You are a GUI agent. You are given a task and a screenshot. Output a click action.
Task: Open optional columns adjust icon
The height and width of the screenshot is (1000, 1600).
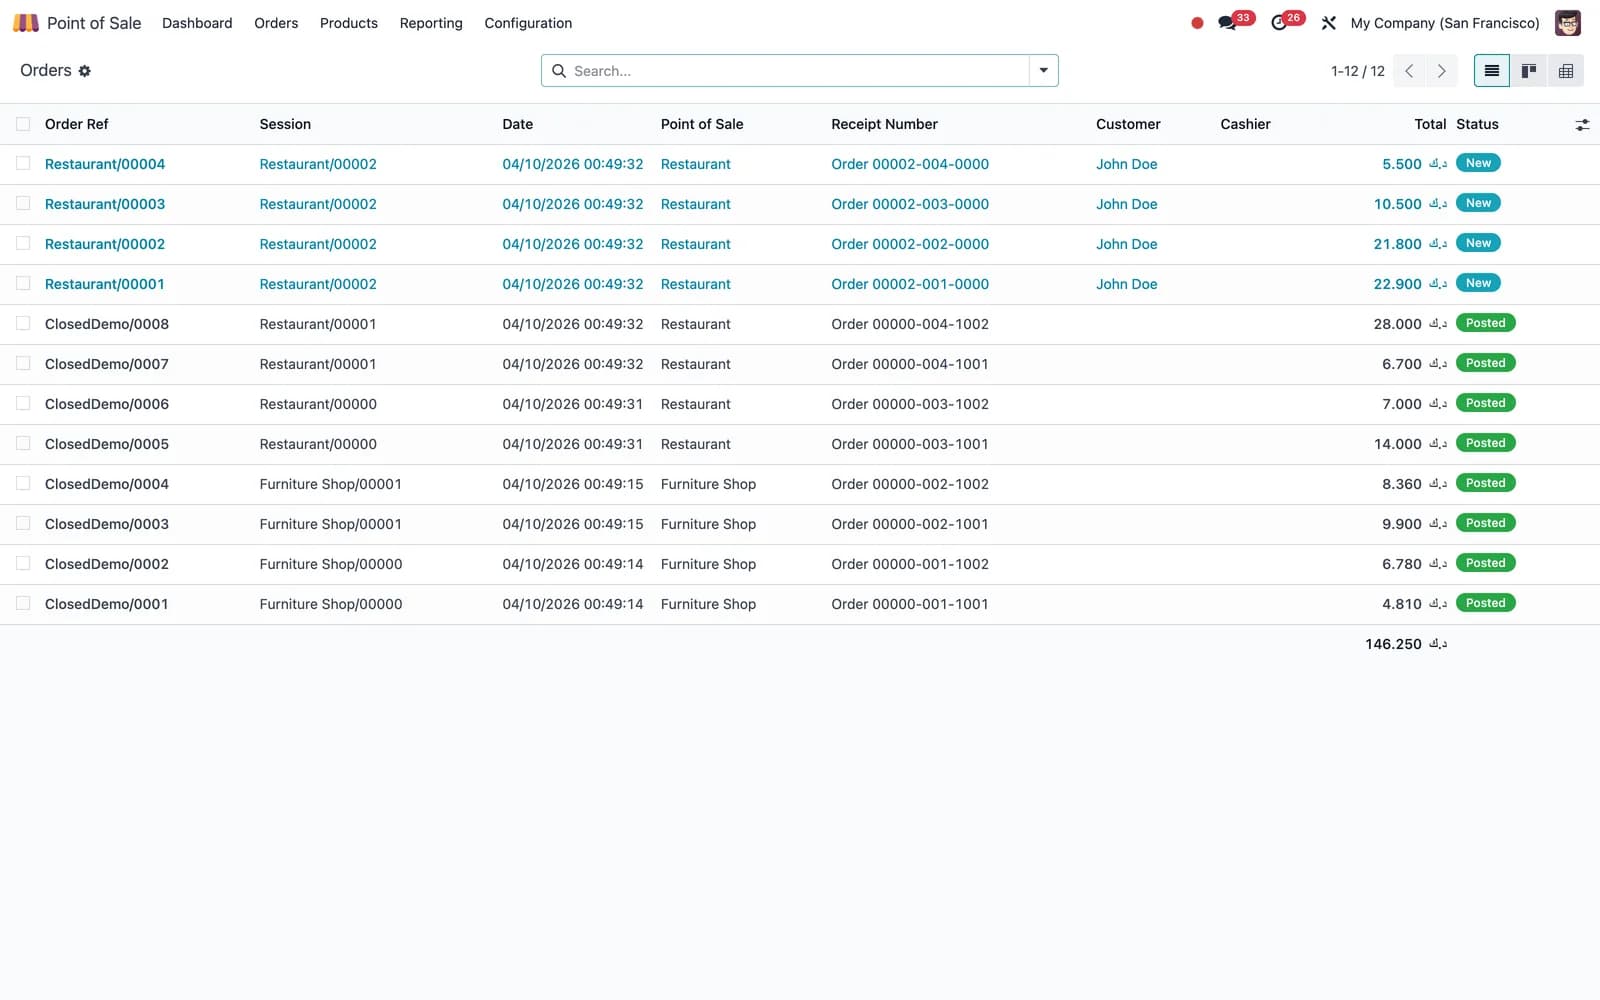click(x=1582, y=125)
